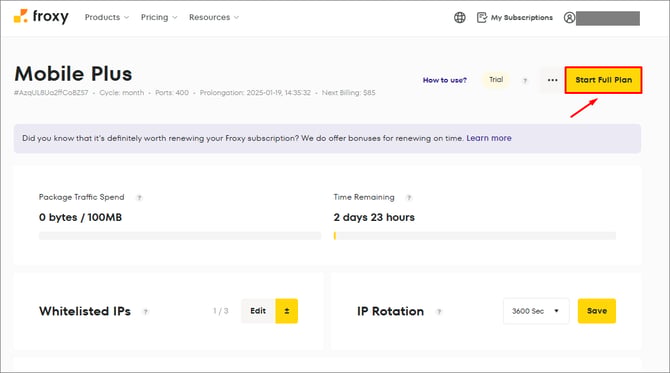This screenshot has height=373, width=670.
Task: Click the Mobile Plus heading
Action: (73, 73)
